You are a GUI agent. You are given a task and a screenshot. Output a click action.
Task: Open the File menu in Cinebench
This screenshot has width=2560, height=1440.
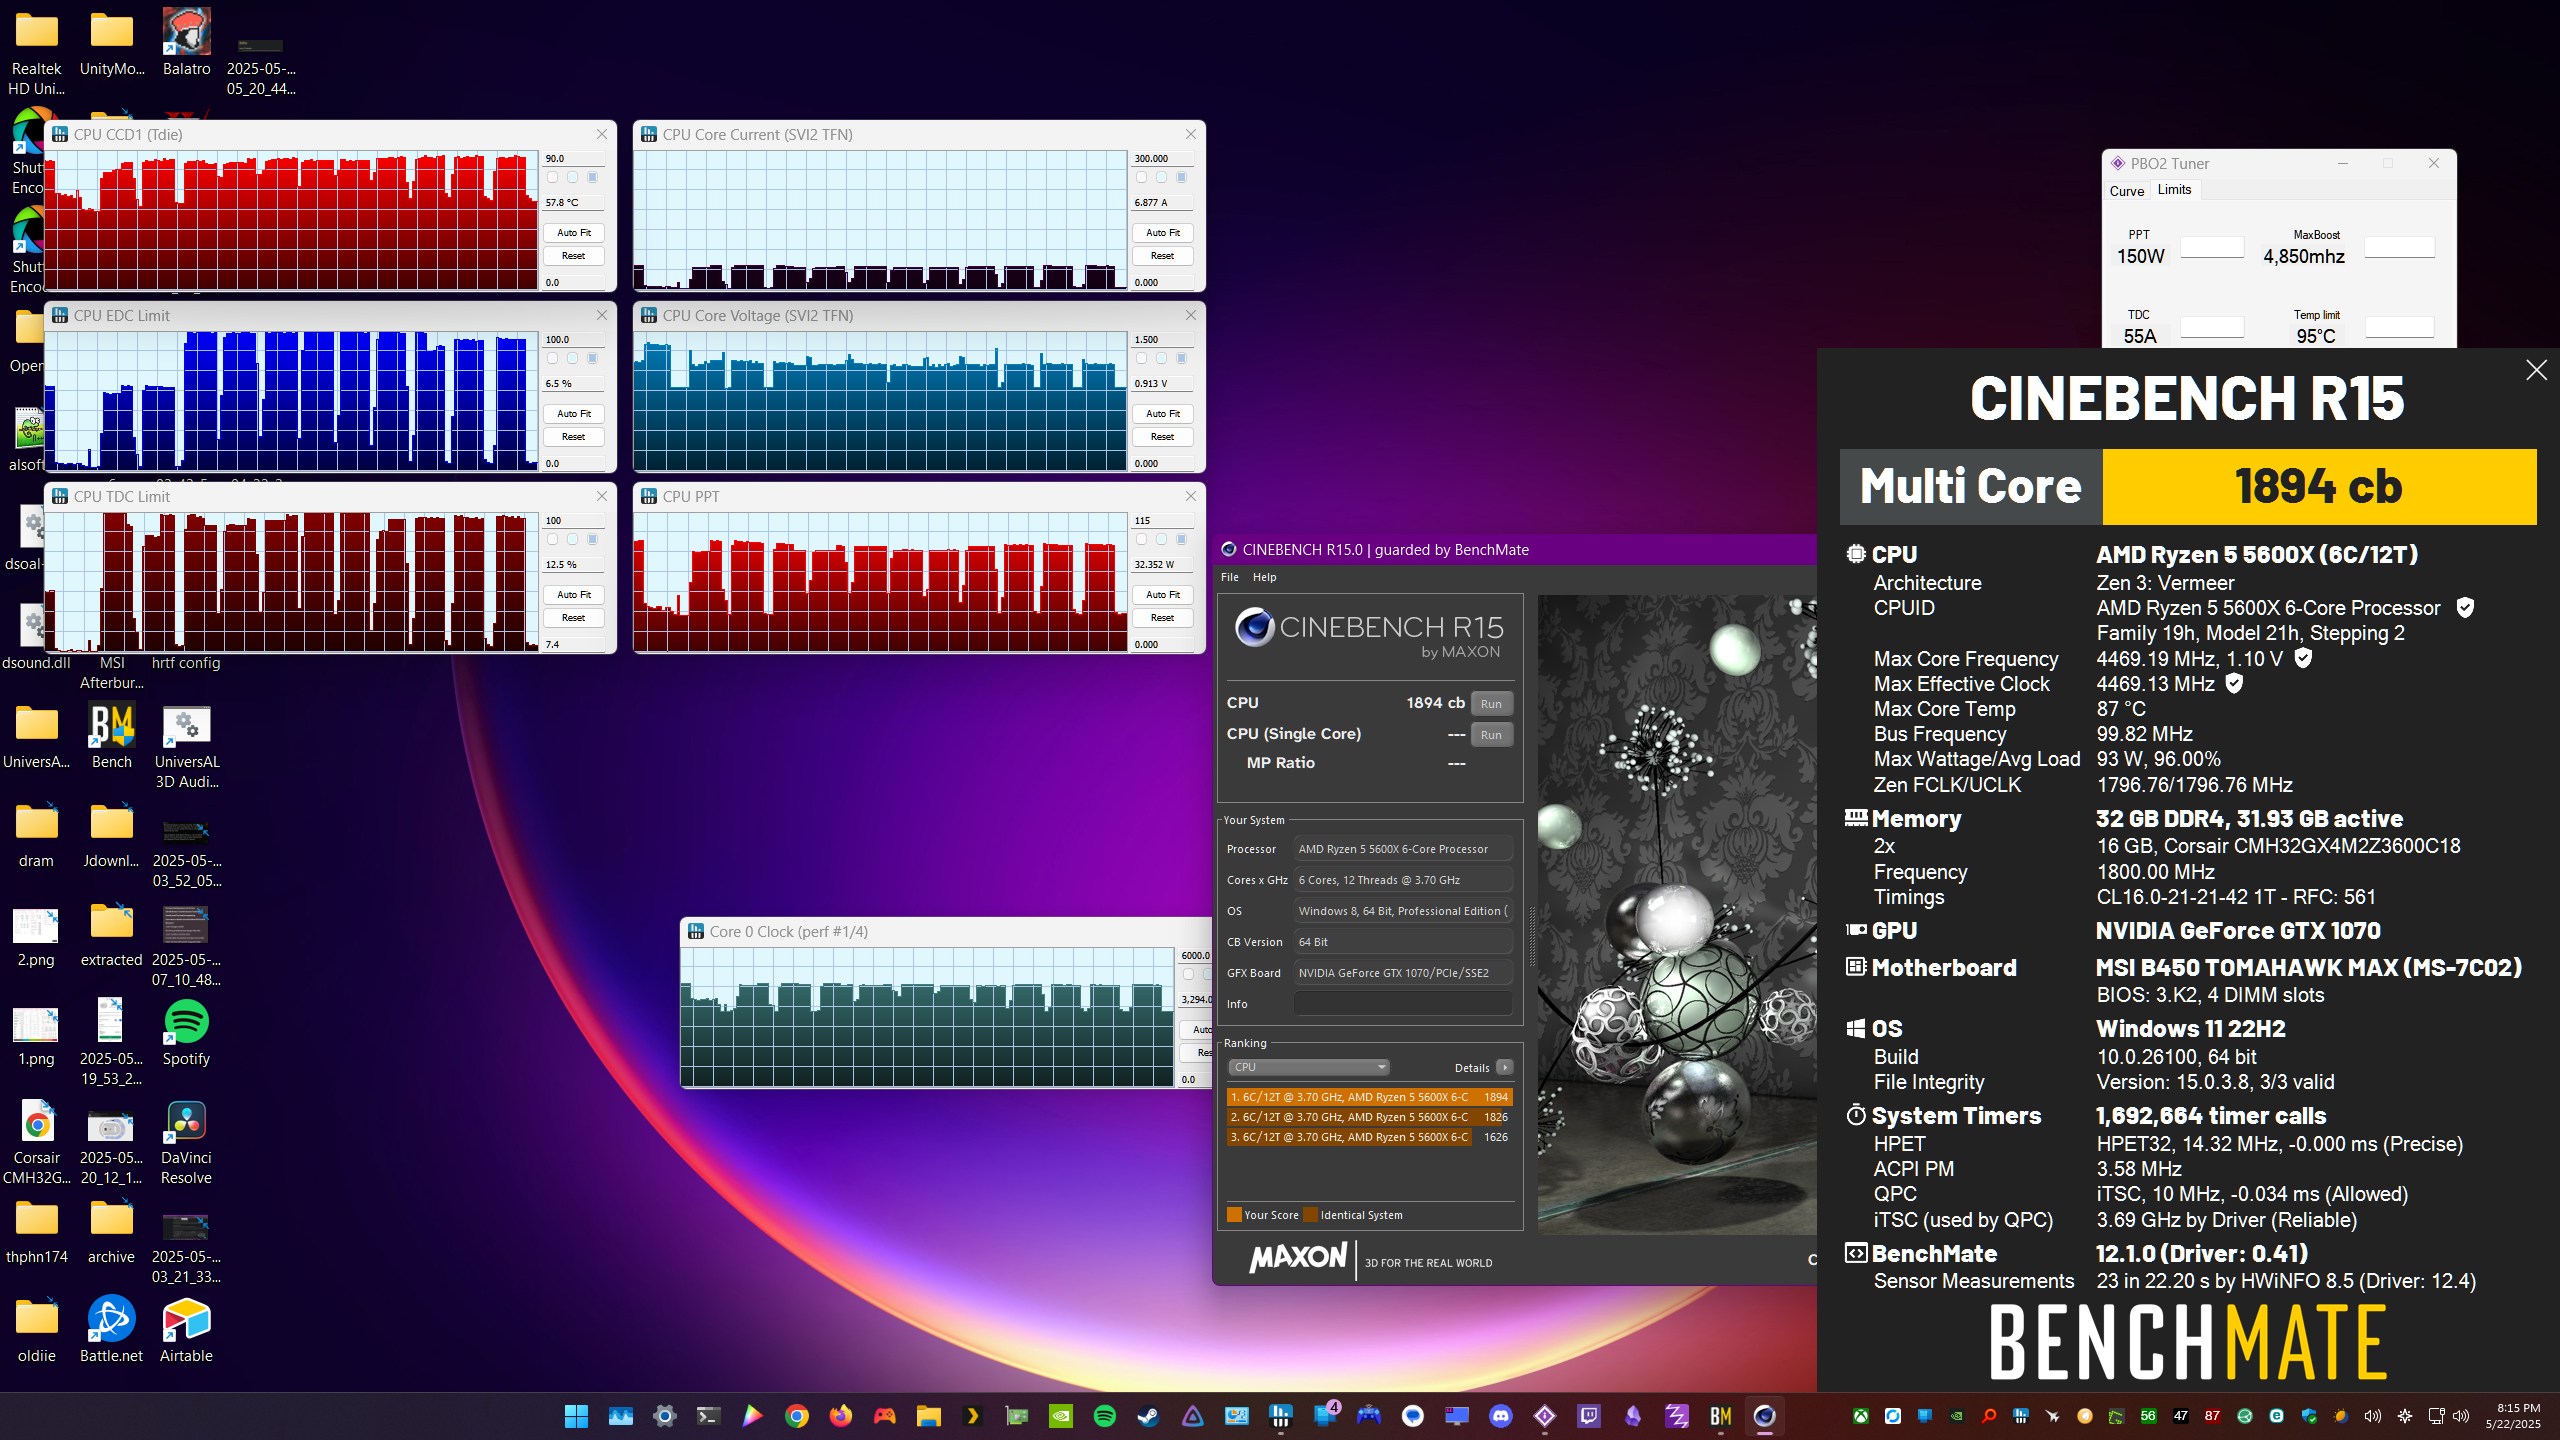coord(1229,577)
